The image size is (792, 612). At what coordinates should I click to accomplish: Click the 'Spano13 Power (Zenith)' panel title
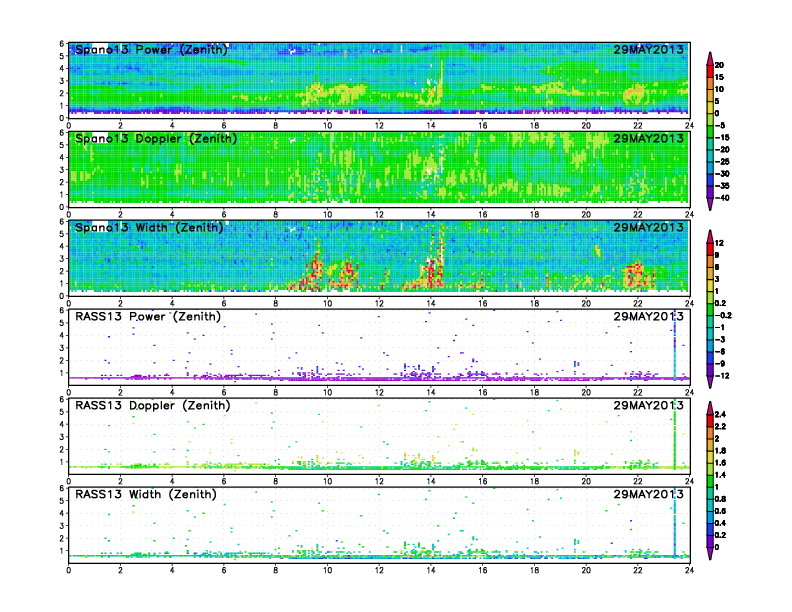(x=151, y=50)
